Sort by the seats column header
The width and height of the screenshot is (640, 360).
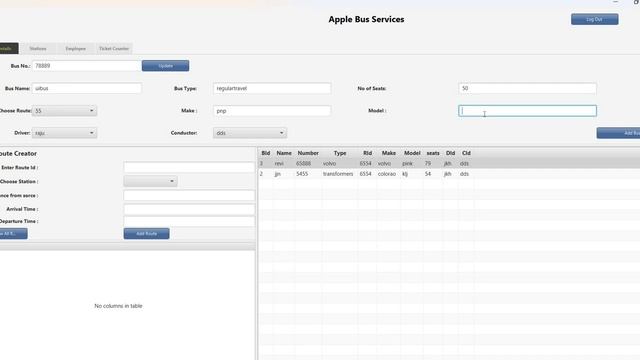(x=433, y=153)
